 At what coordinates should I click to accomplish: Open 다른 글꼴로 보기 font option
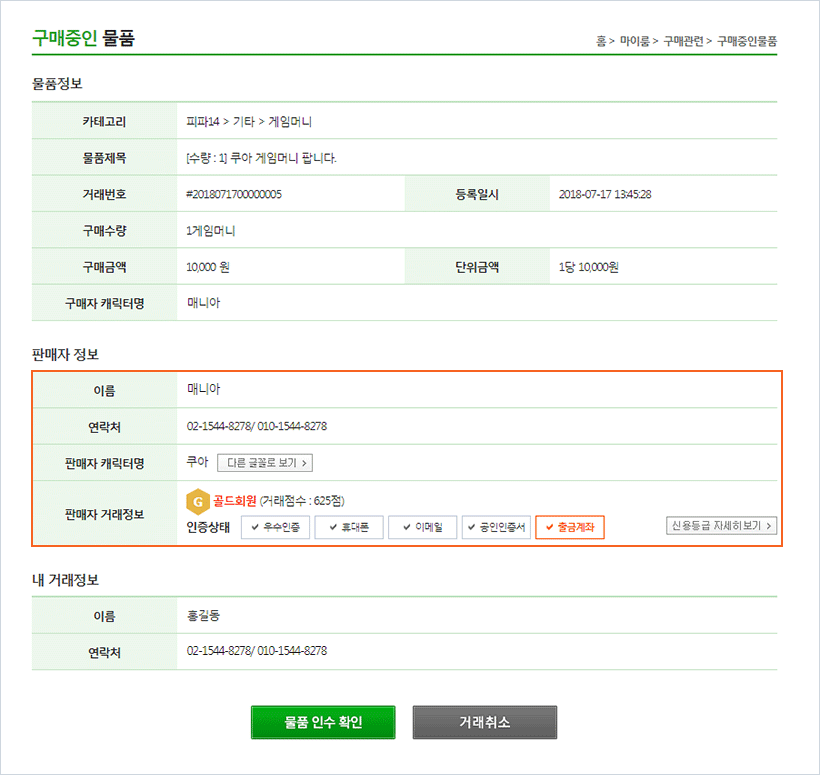[265, 463]
